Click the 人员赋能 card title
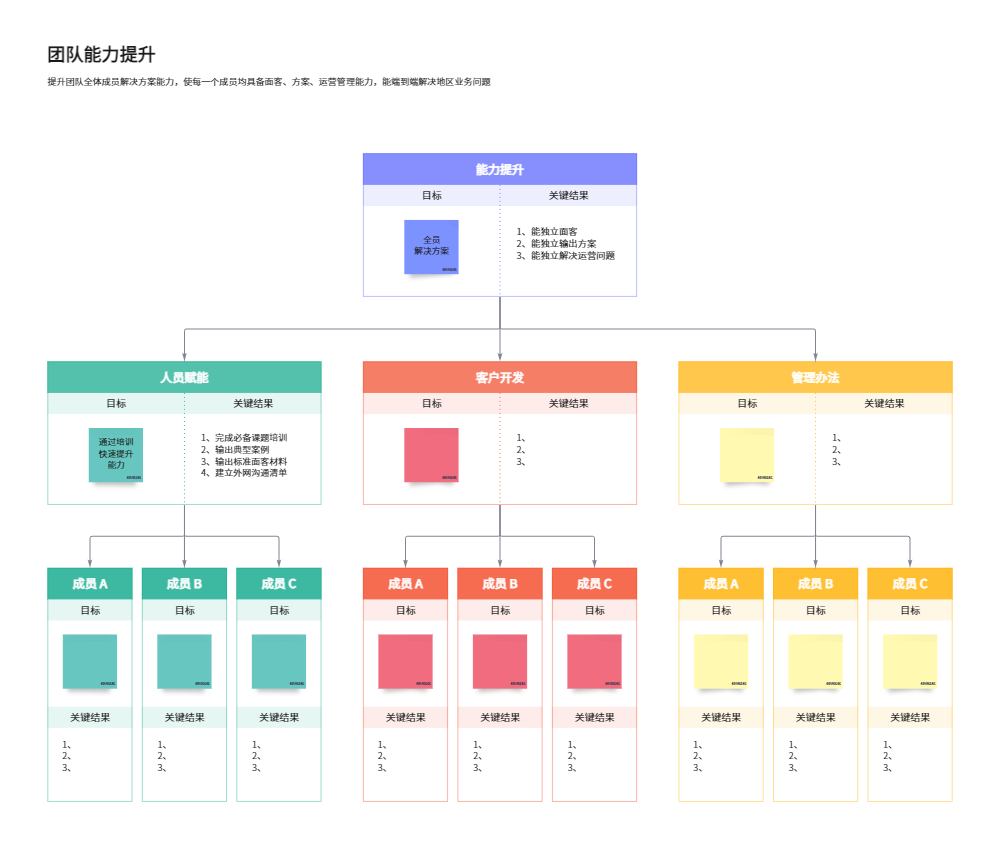The width and height of the screenshot is (1000, 861). pos(183,377)
